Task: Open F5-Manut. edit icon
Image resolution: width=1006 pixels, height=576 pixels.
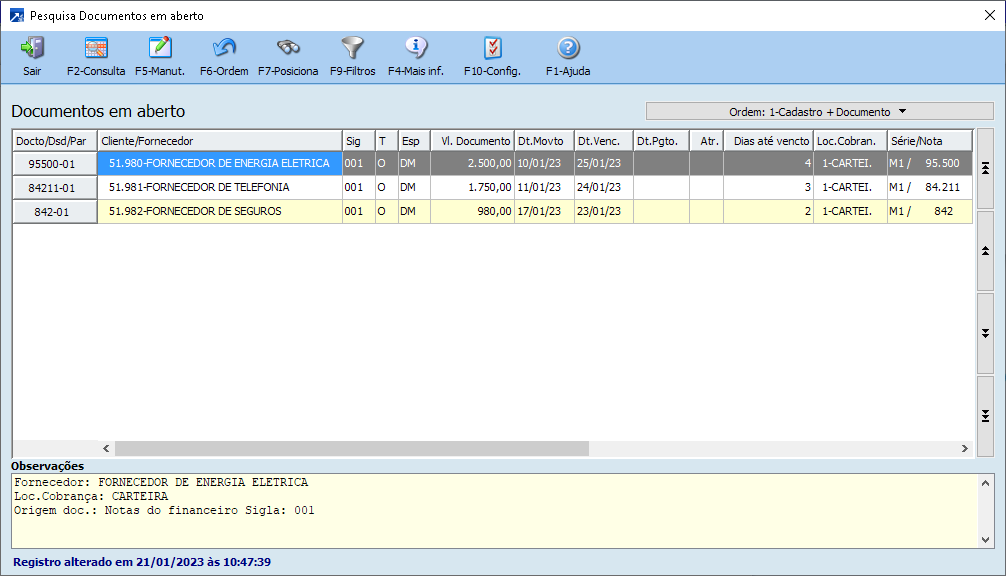Action: coord(160,48)
